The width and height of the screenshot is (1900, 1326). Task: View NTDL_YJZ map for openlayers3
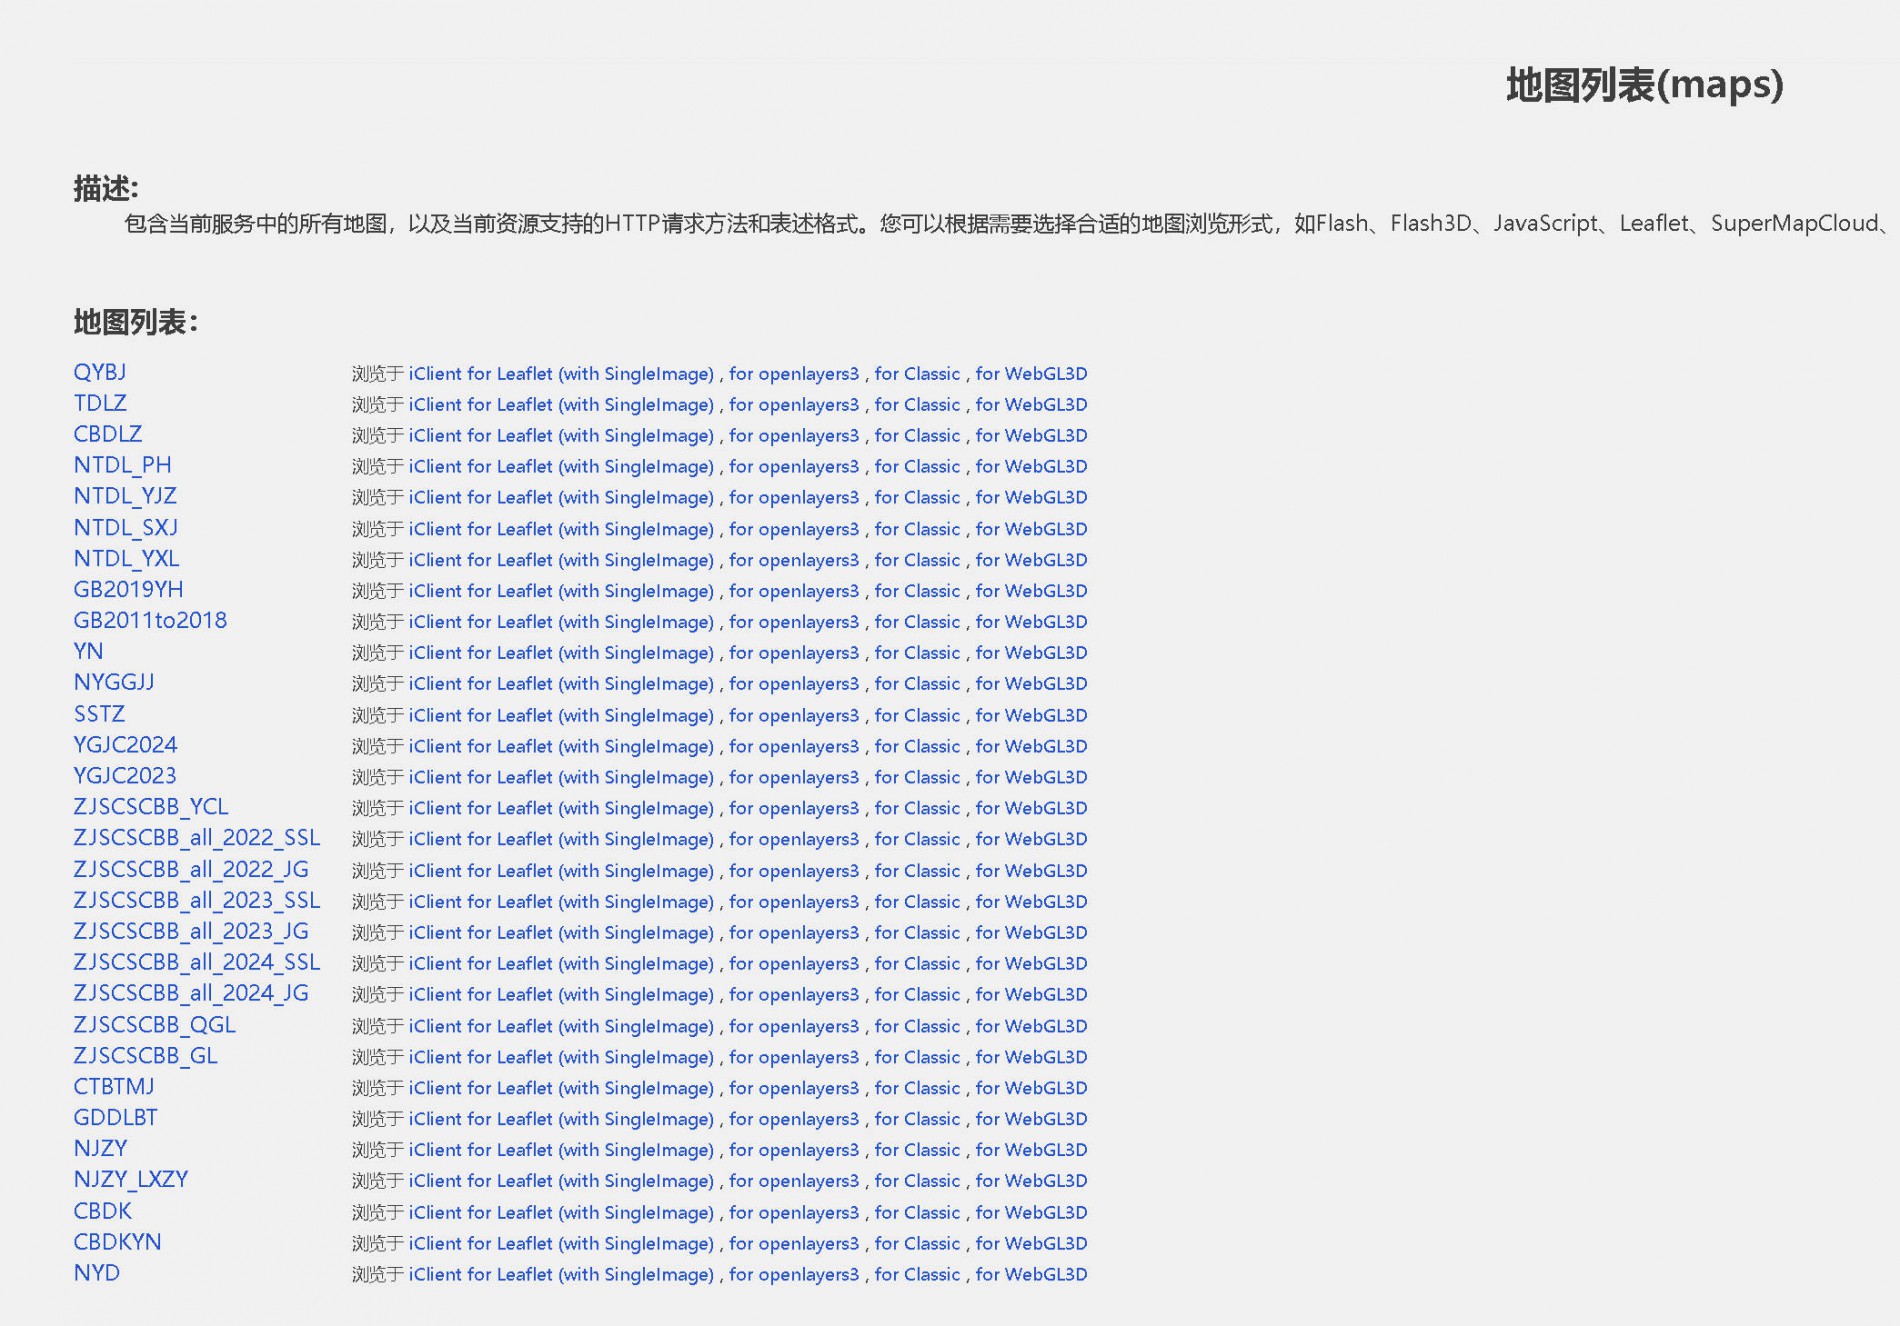click(x=793, y=498)
